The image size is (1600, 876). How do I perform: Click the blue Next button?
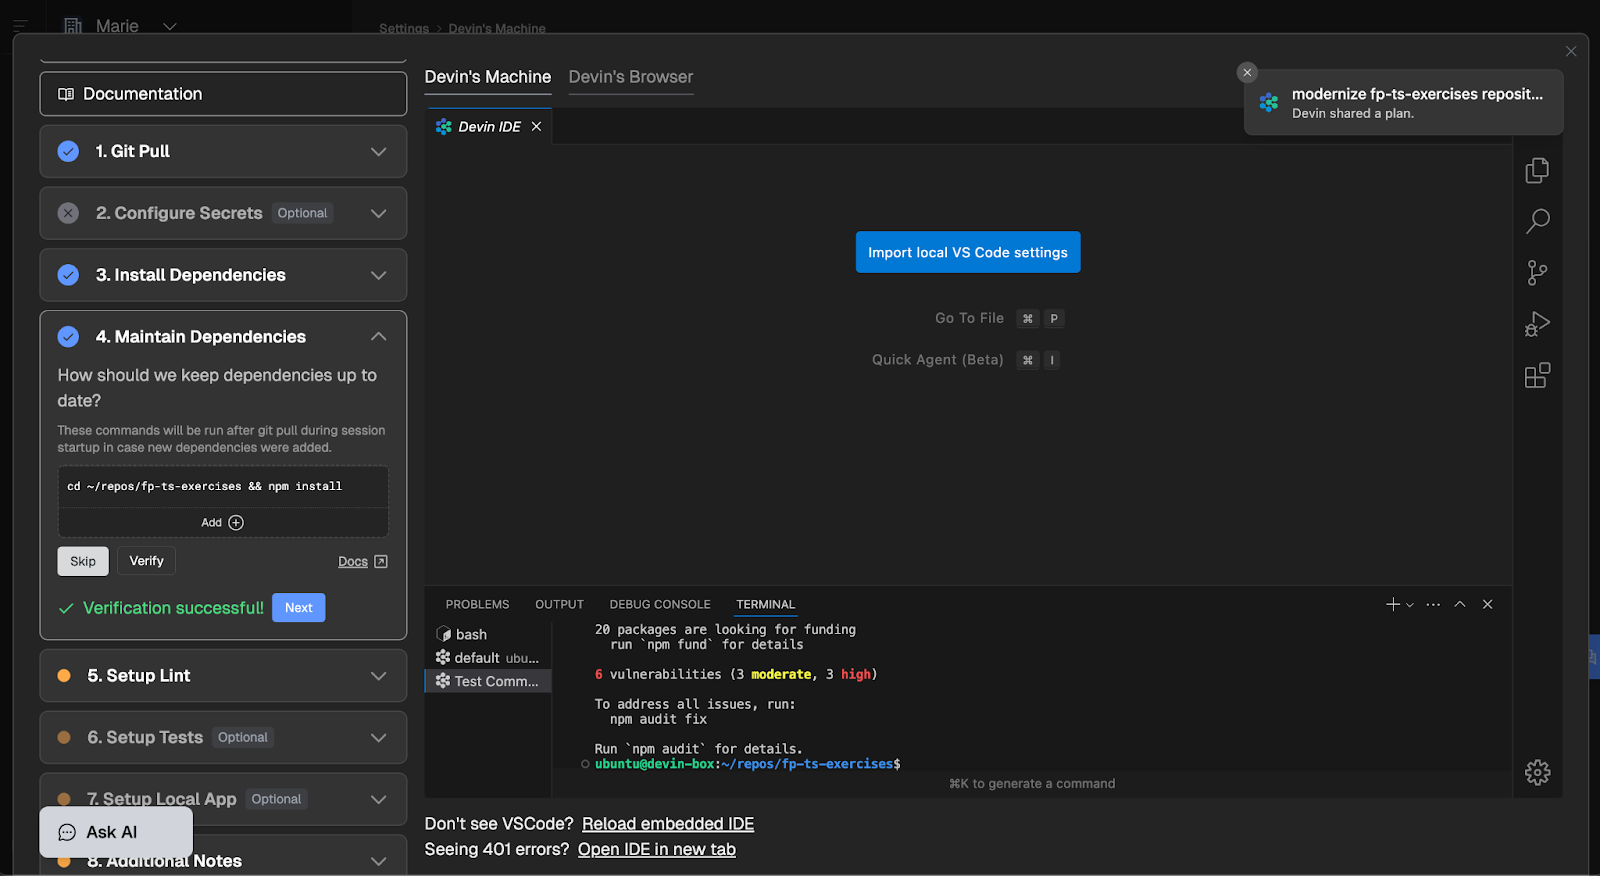298,608
